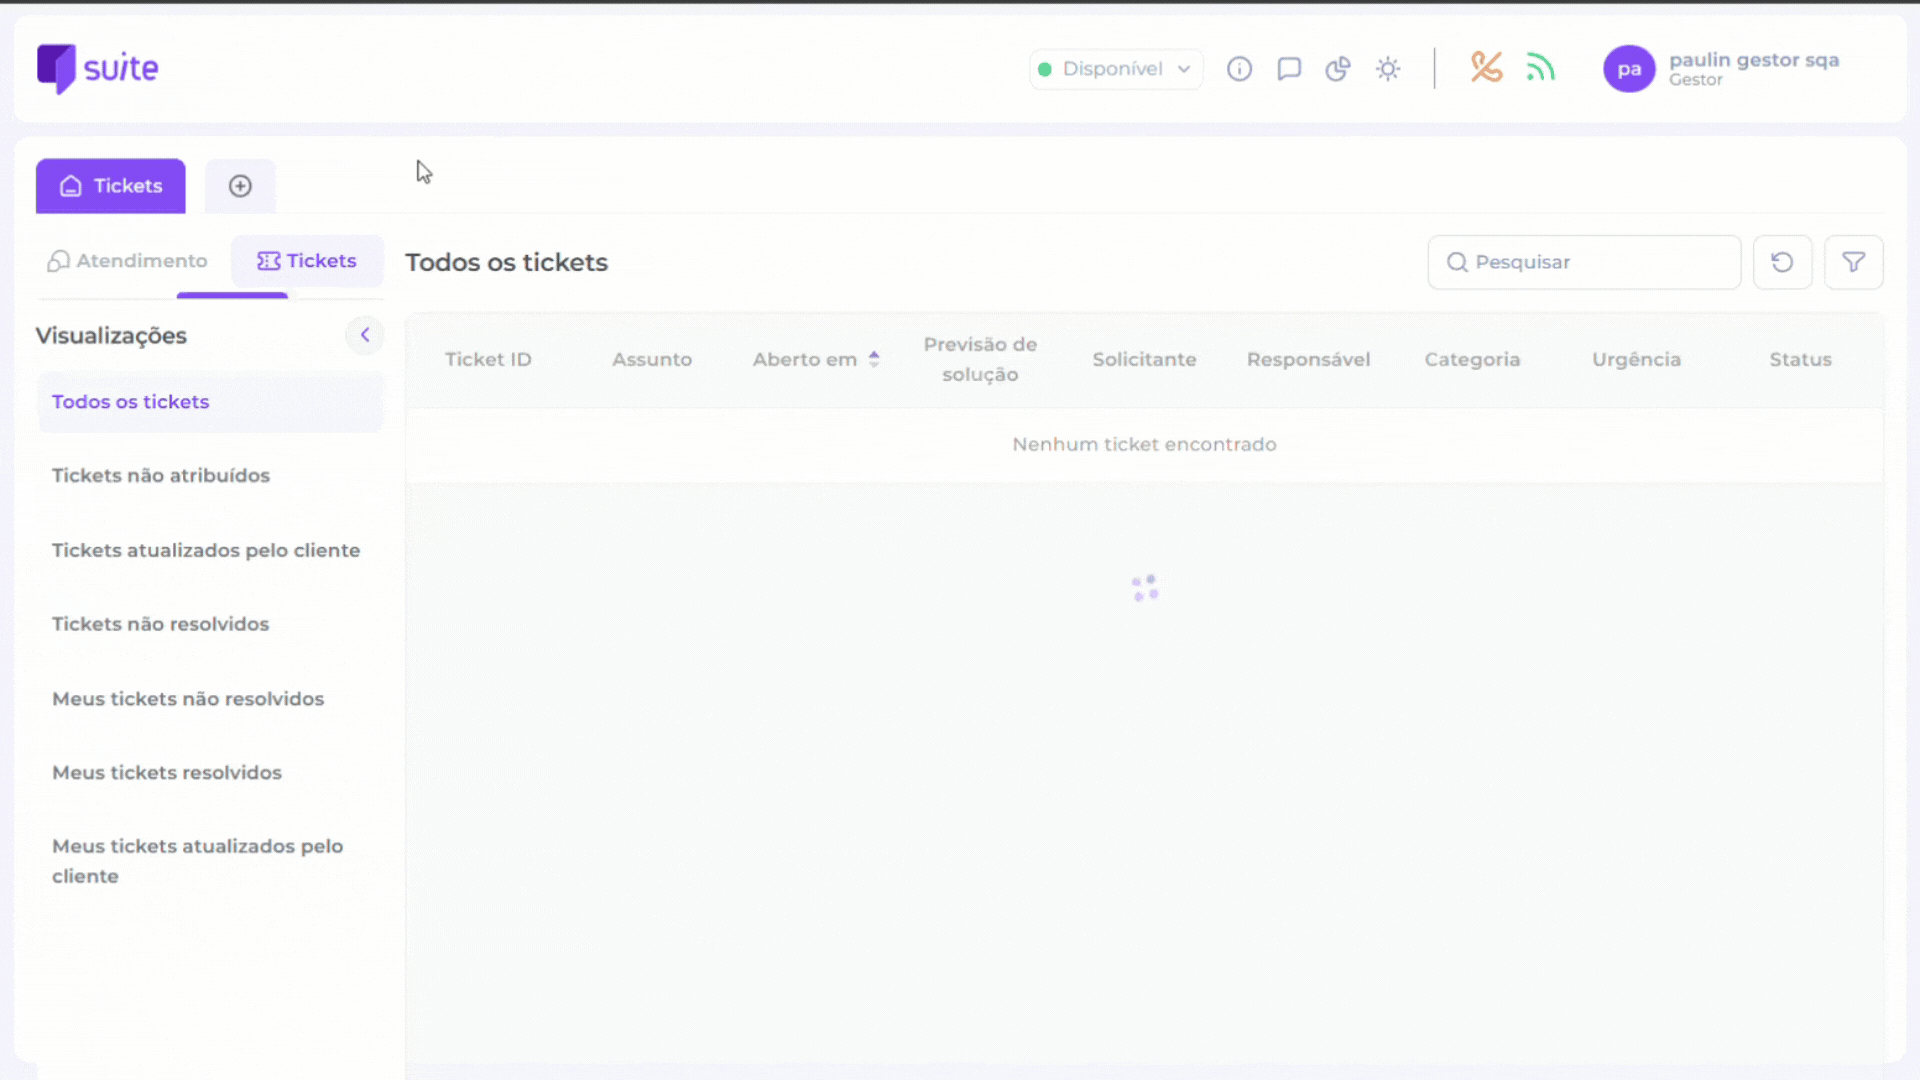
Task: Click the info circle icon
Action: point(1239,69)
